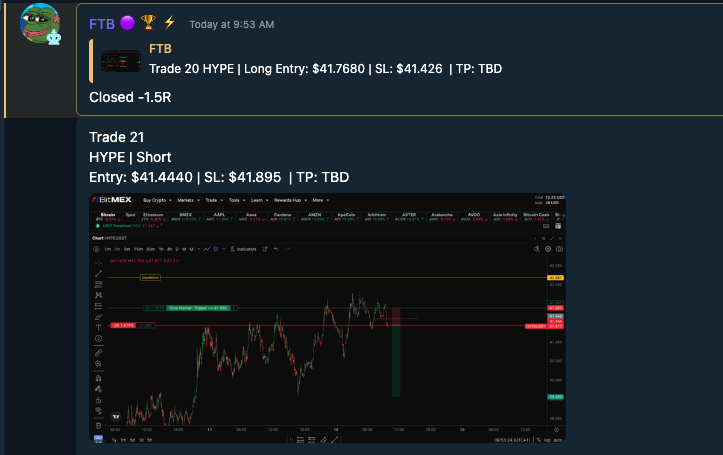This screenshot has height=455, width=723.
Task: Select the Bitcoin ticker
Action: click(x=108, y=217)
